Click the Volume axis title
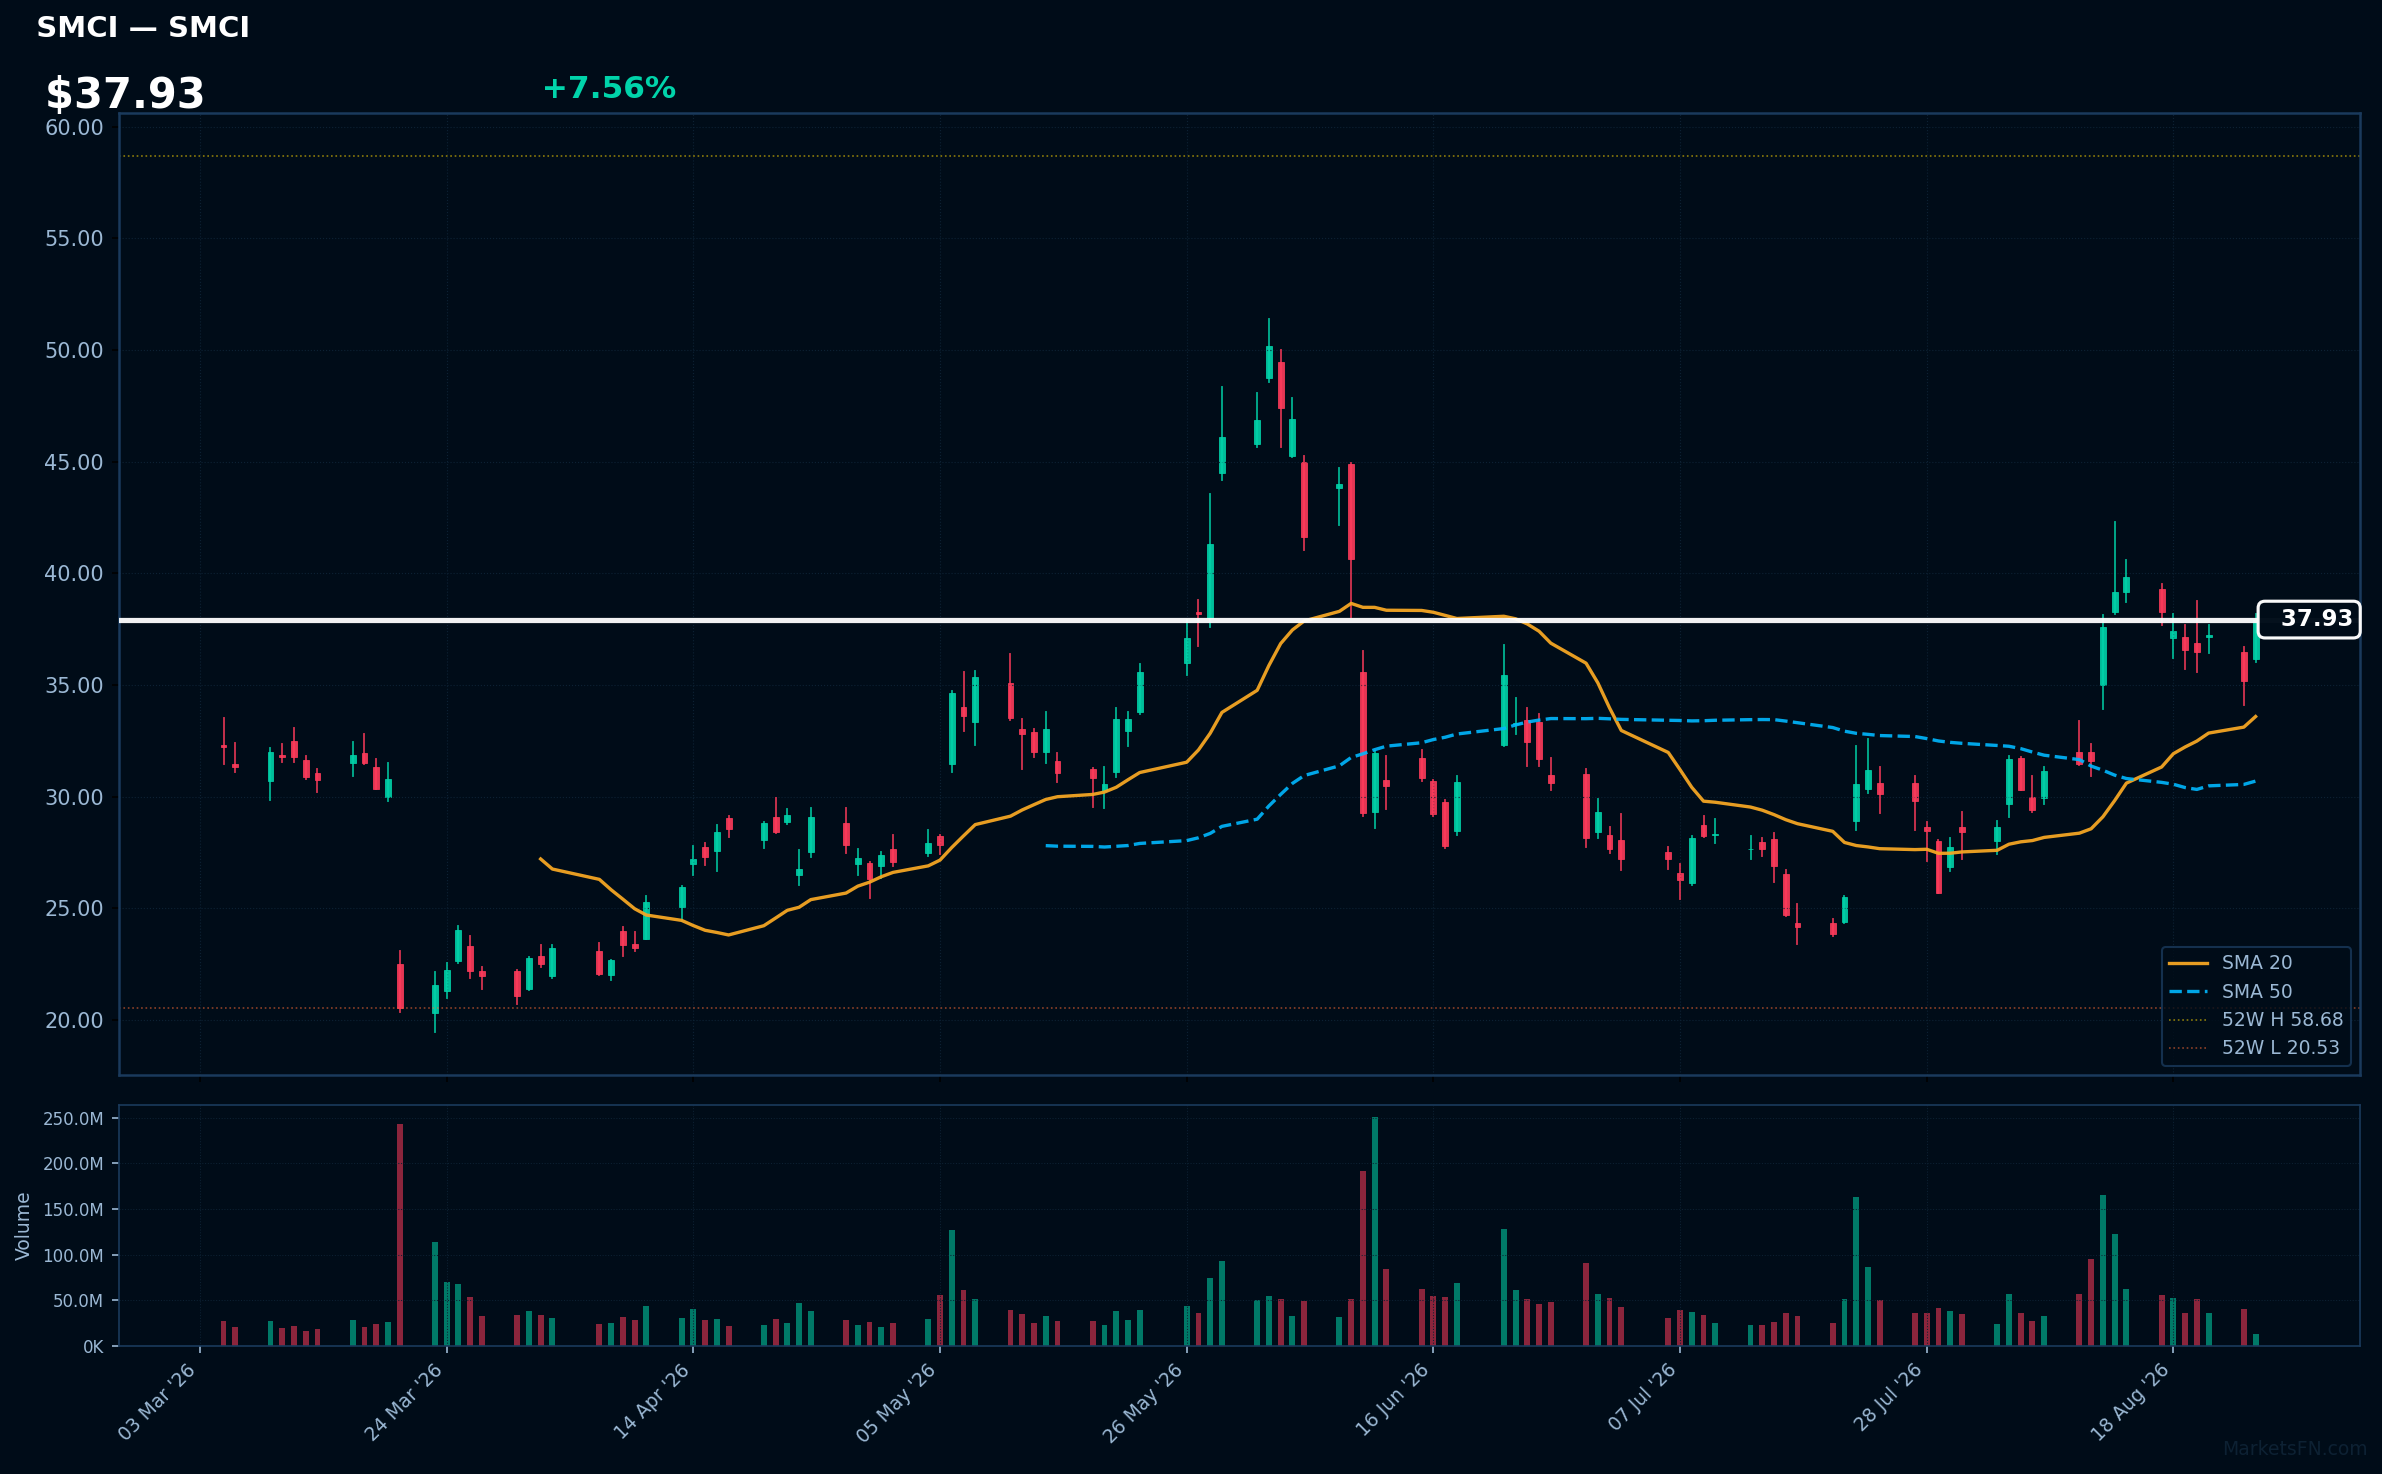Viewport: 2382px width, 1474px height. click(23, 1226)
